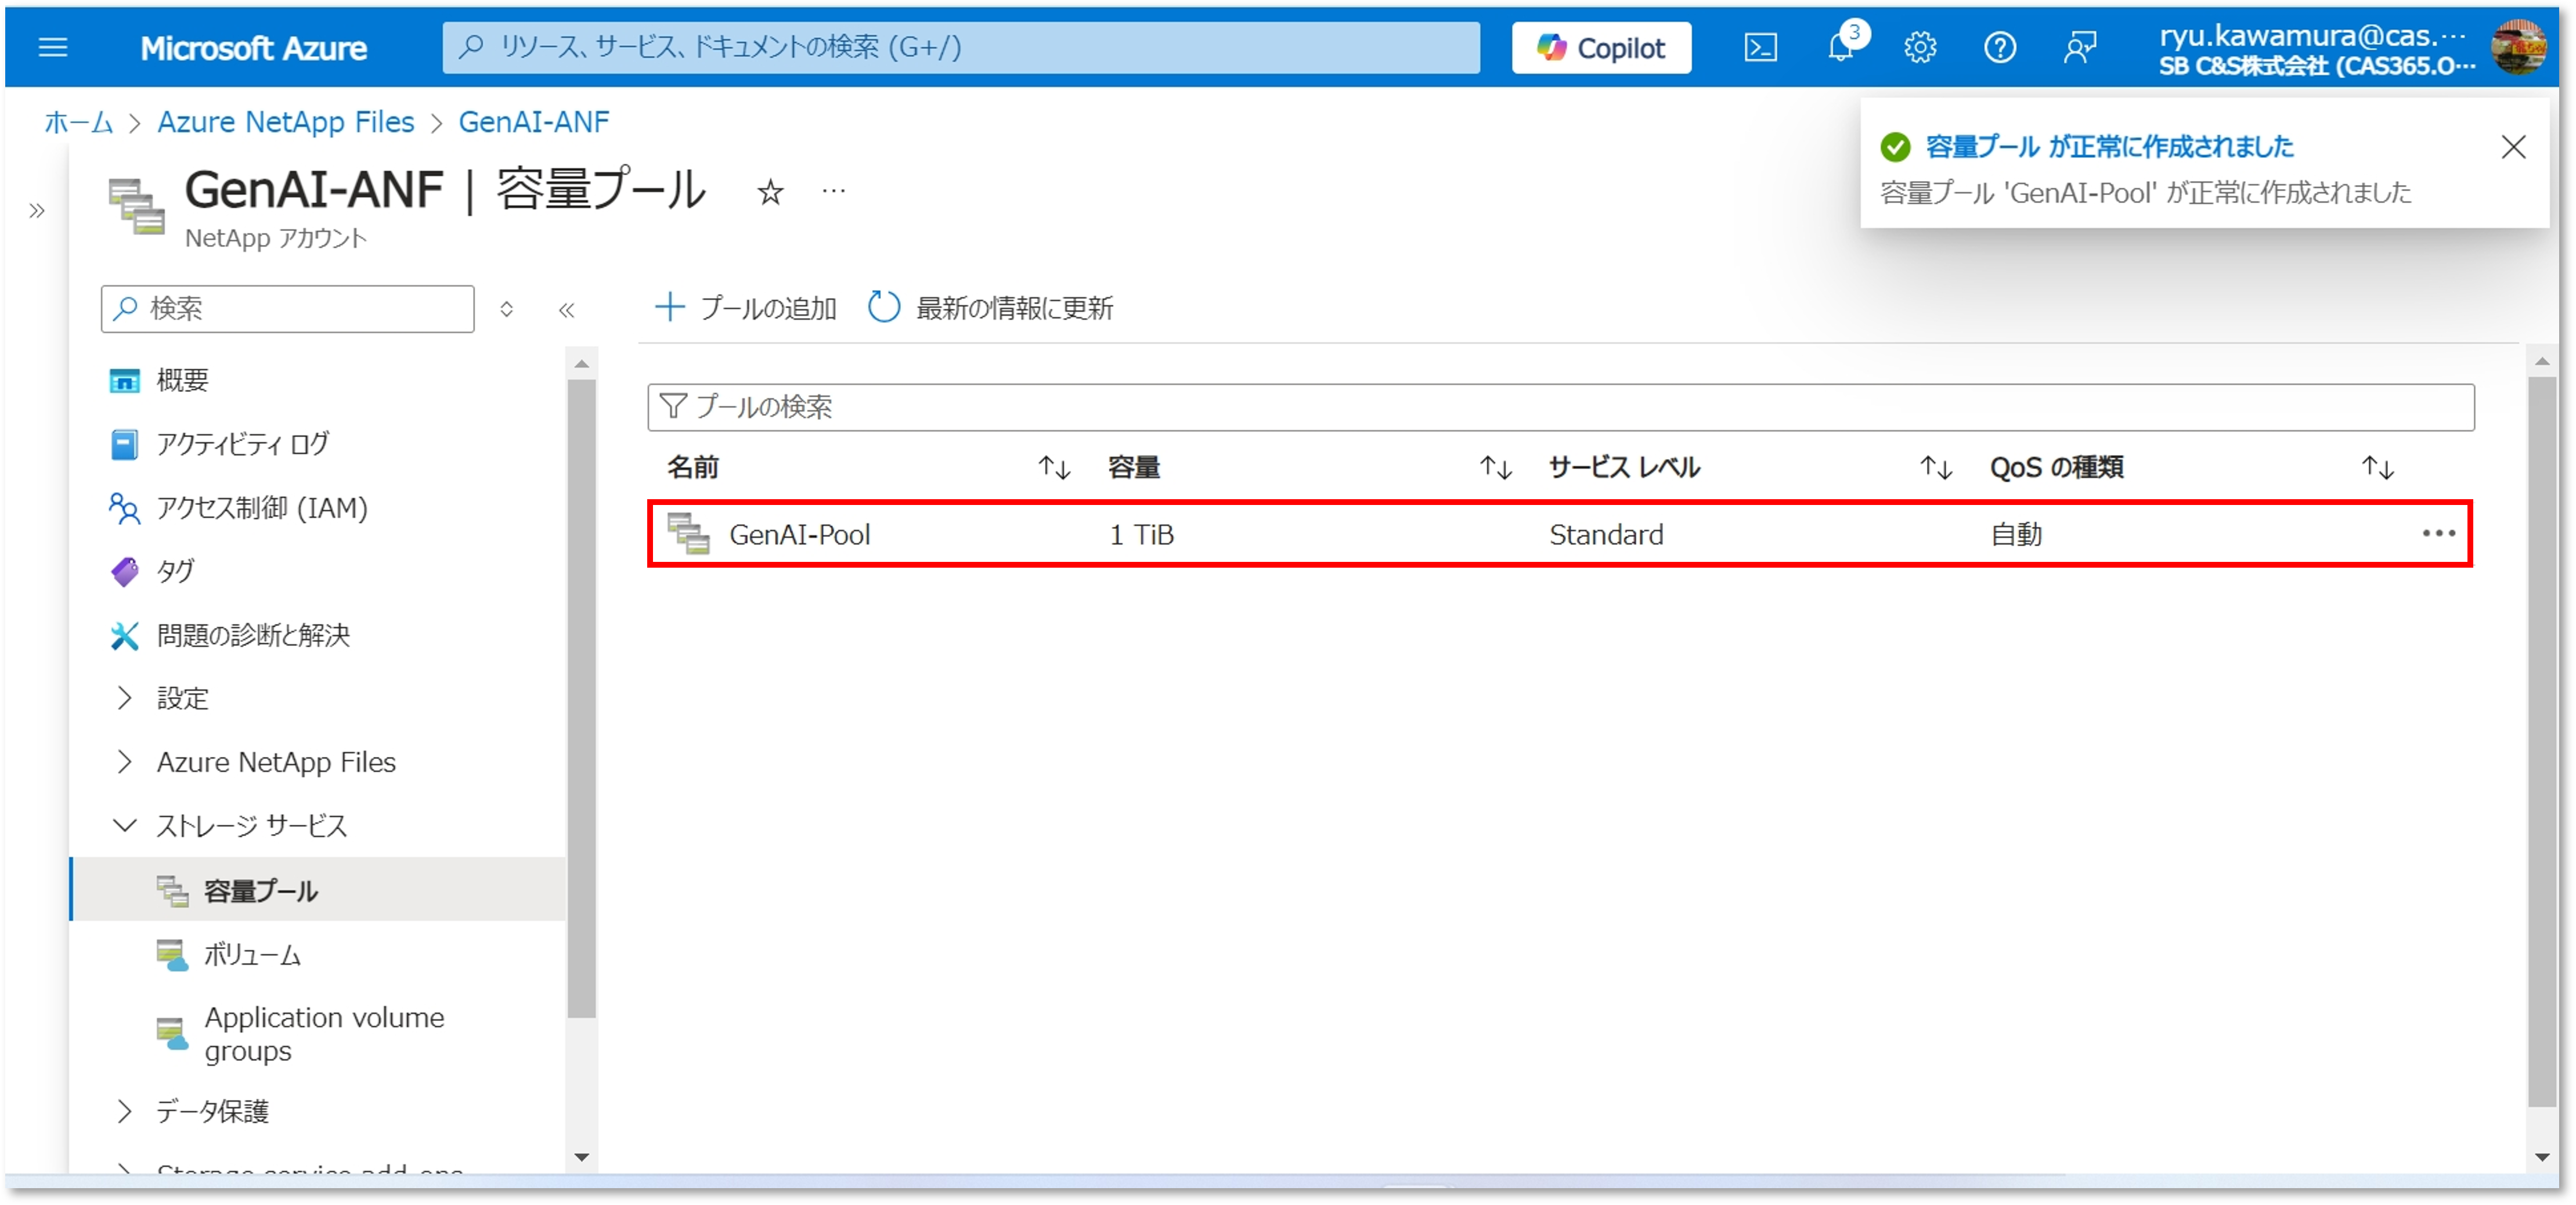Image resolution: width=2576 pixels, height=1205 pixels.
Task: Click Microsoft Azure logo text
Action: (x=253, y=48)
